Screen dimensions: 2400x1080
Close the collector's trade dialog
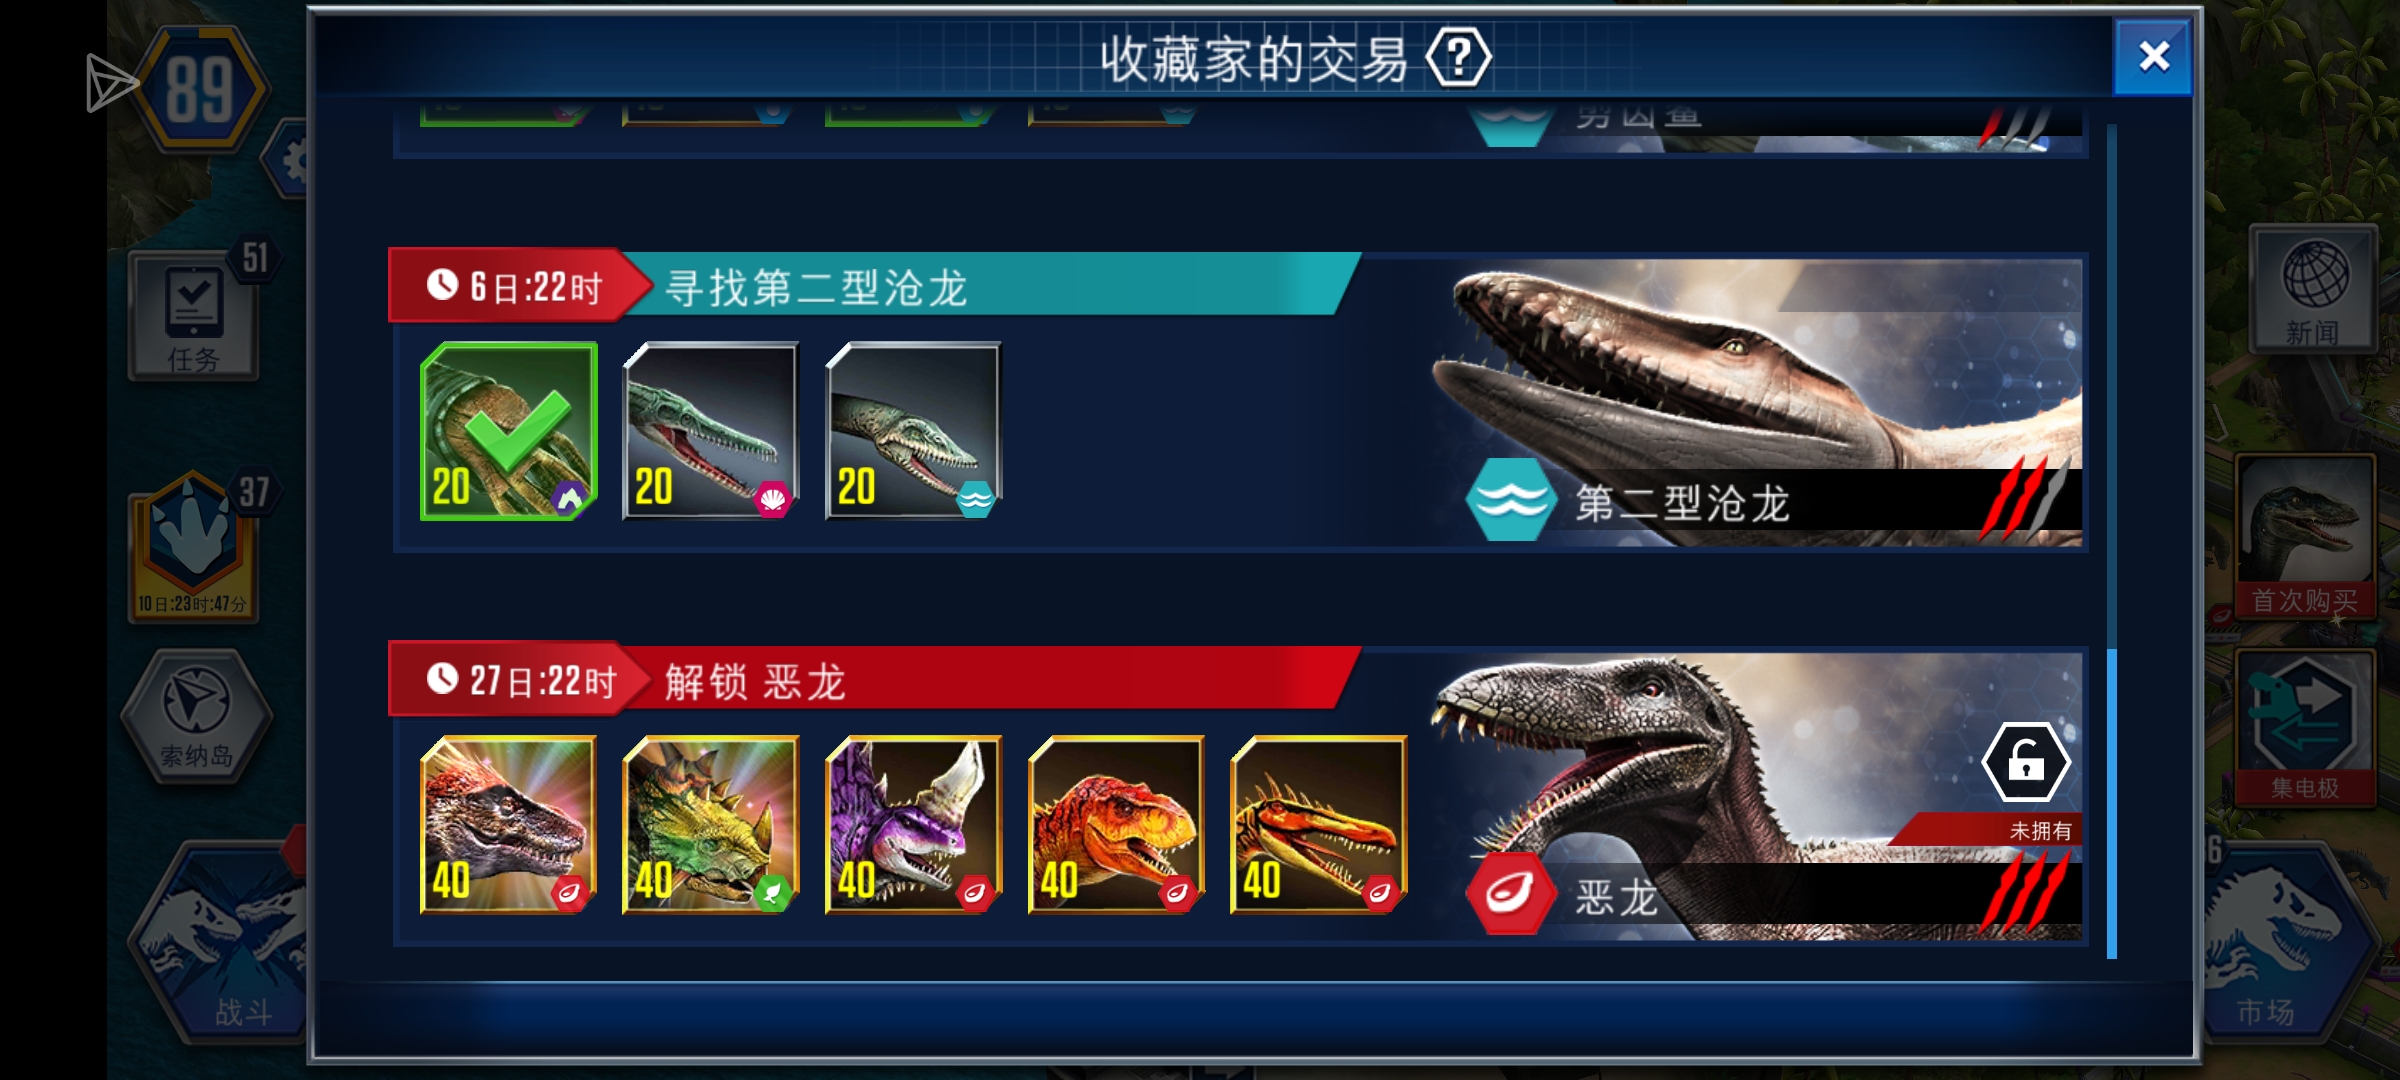[2152, 57]
